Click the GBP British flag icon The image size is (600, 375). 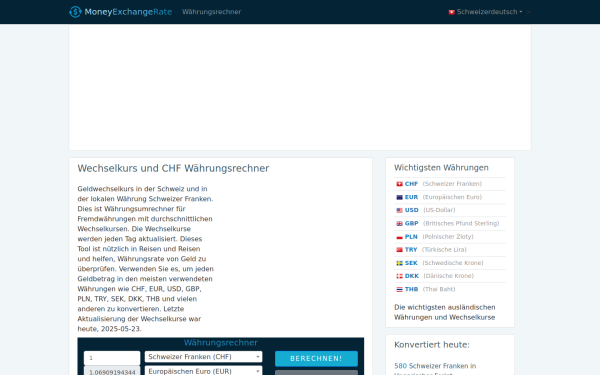coord(399,224)
